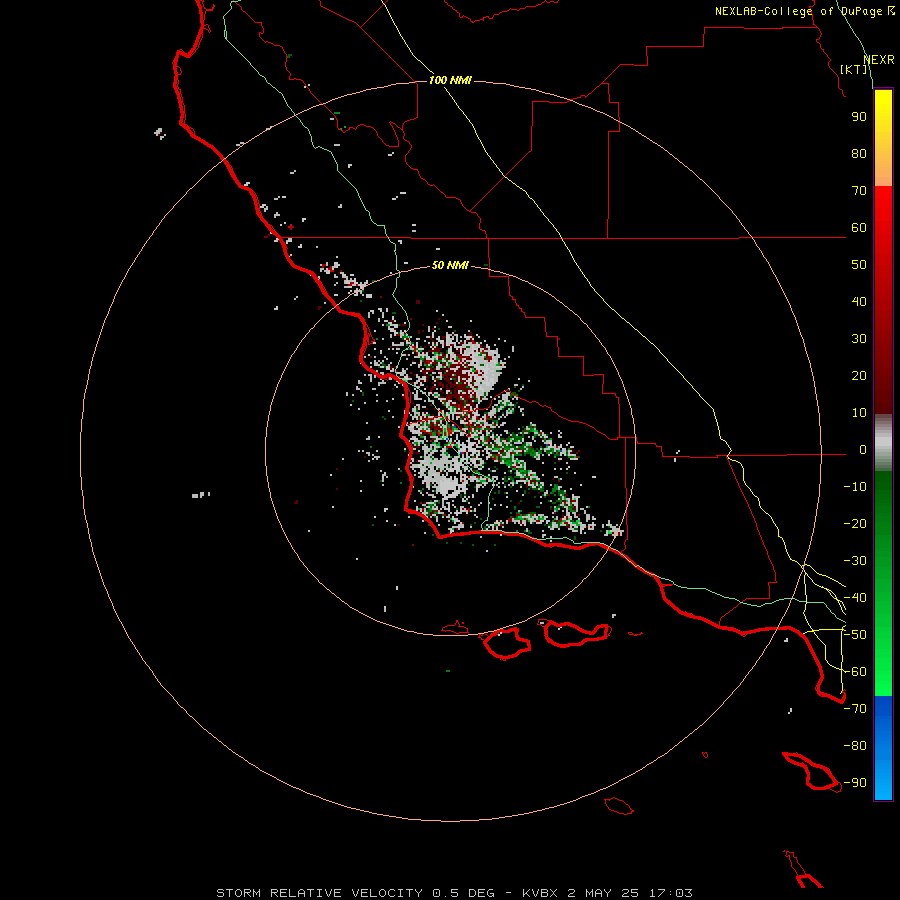Click the -70 value on velocity scale
Viewport: 900px width, 900px height.
(x=855, y=709)
